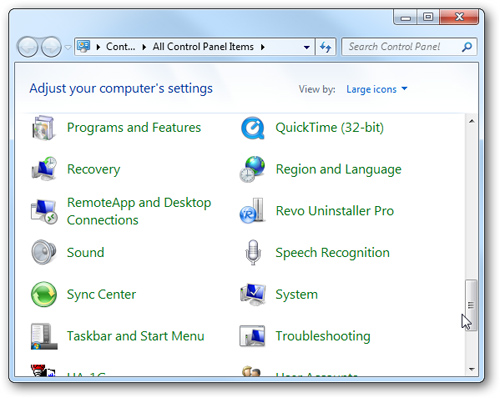The height and width of the screenshot is (398, 500).
Task: Click the search magnifier icon
Action: (467, 47)
